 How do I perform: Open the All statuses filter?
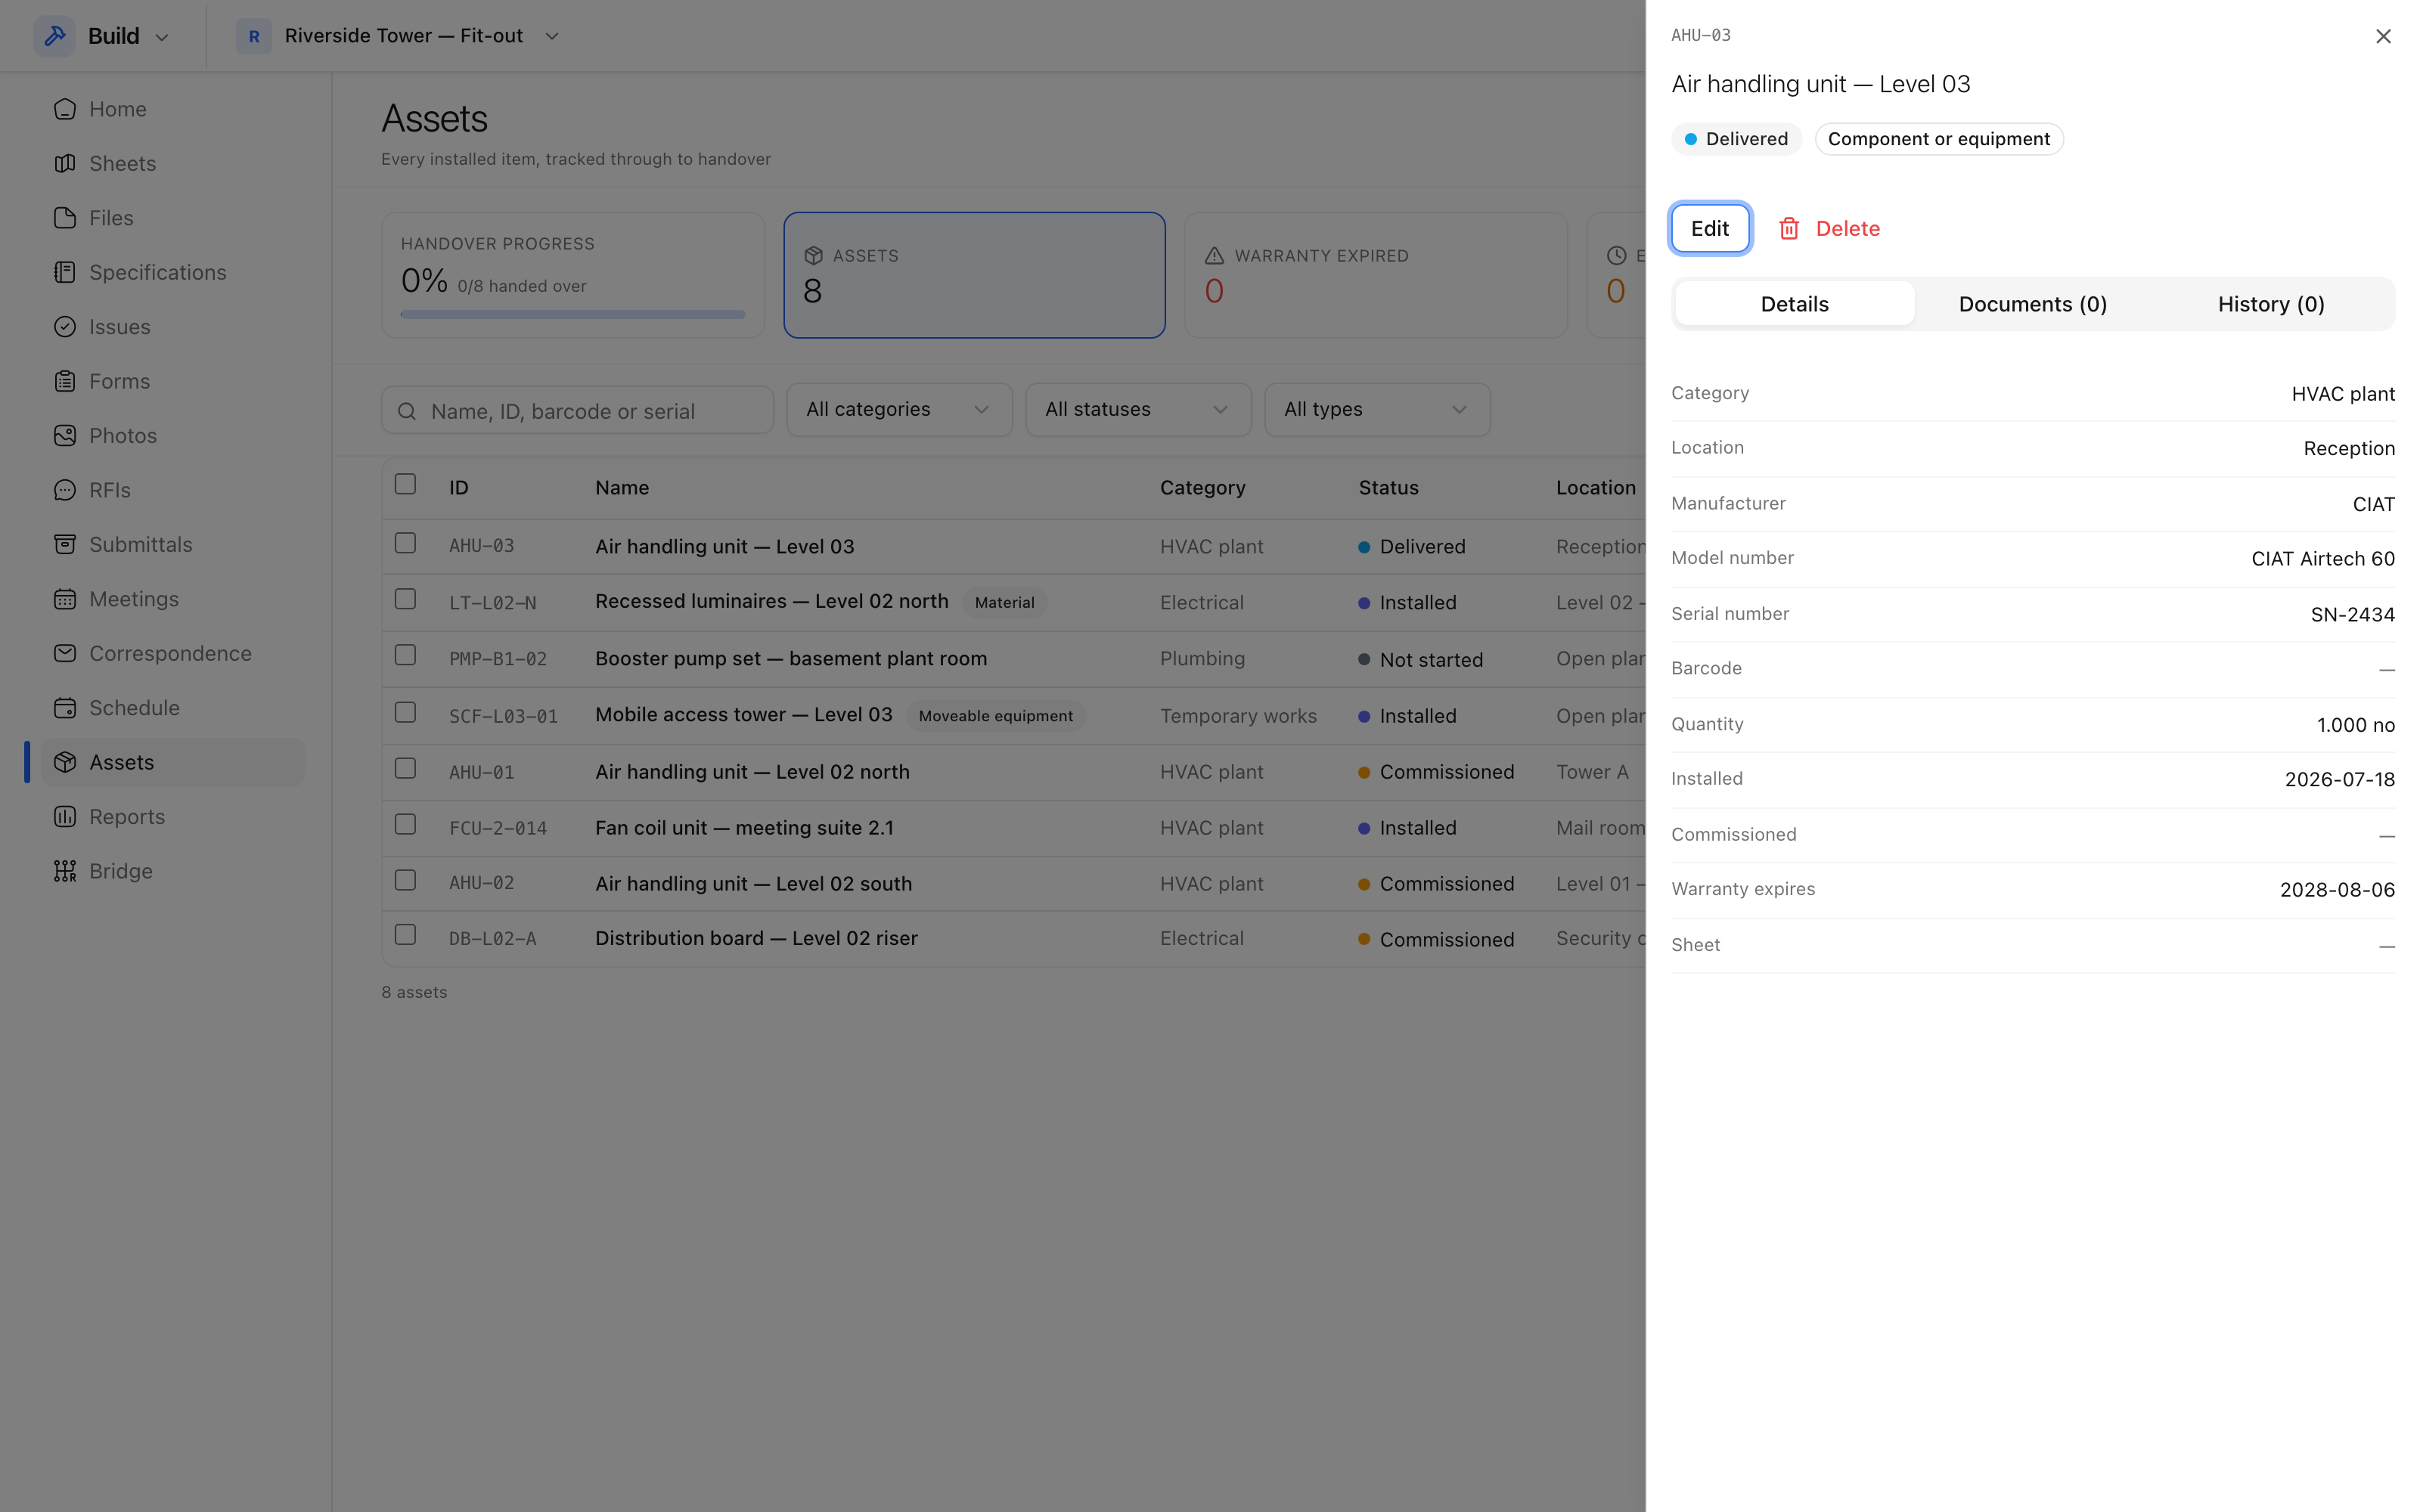pos(1138,410)
